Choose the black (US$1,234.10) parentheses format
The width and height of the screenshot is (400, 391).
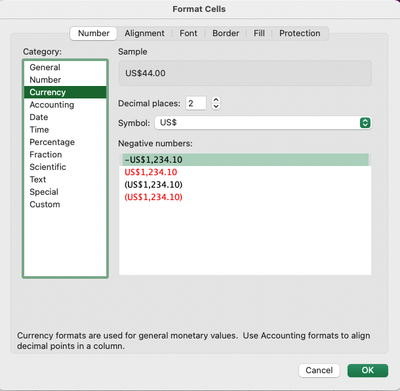[x=246, y=185]
